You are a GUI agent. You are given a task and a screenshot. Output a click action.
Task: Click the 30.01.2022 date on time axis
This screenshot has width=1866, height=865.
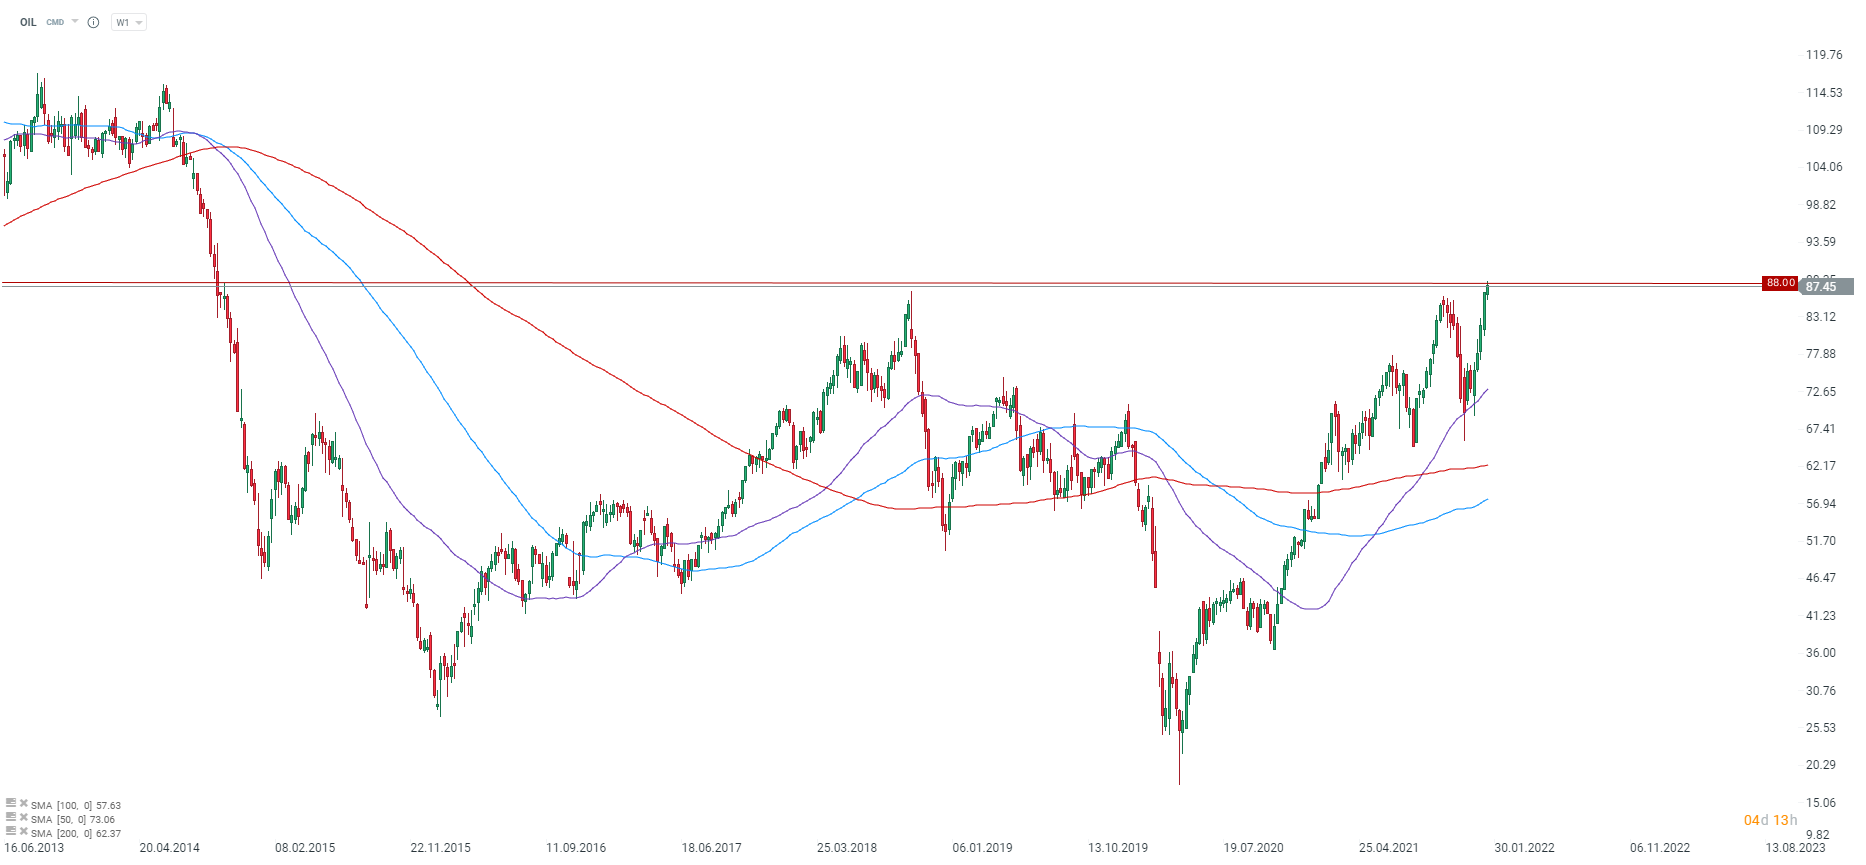tap(1524, 848)
